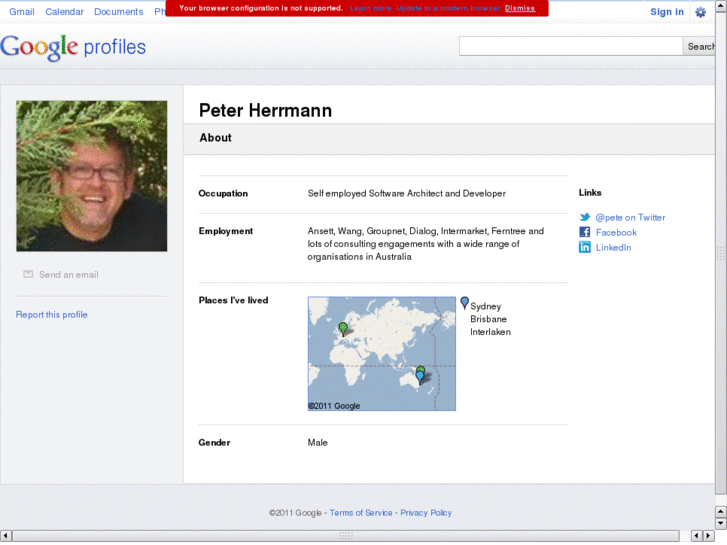The image size is (727, 545).
Task: Open Calendar from the top bar
Action: (x=64, y=12)
